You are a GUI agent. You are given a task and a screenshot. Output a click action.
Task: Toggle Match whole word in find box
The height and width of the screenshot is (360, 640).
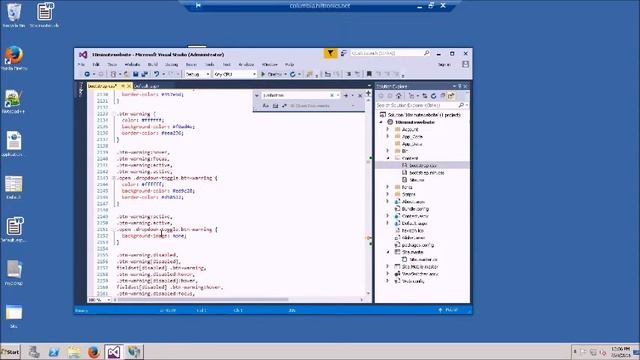[275, 106]
